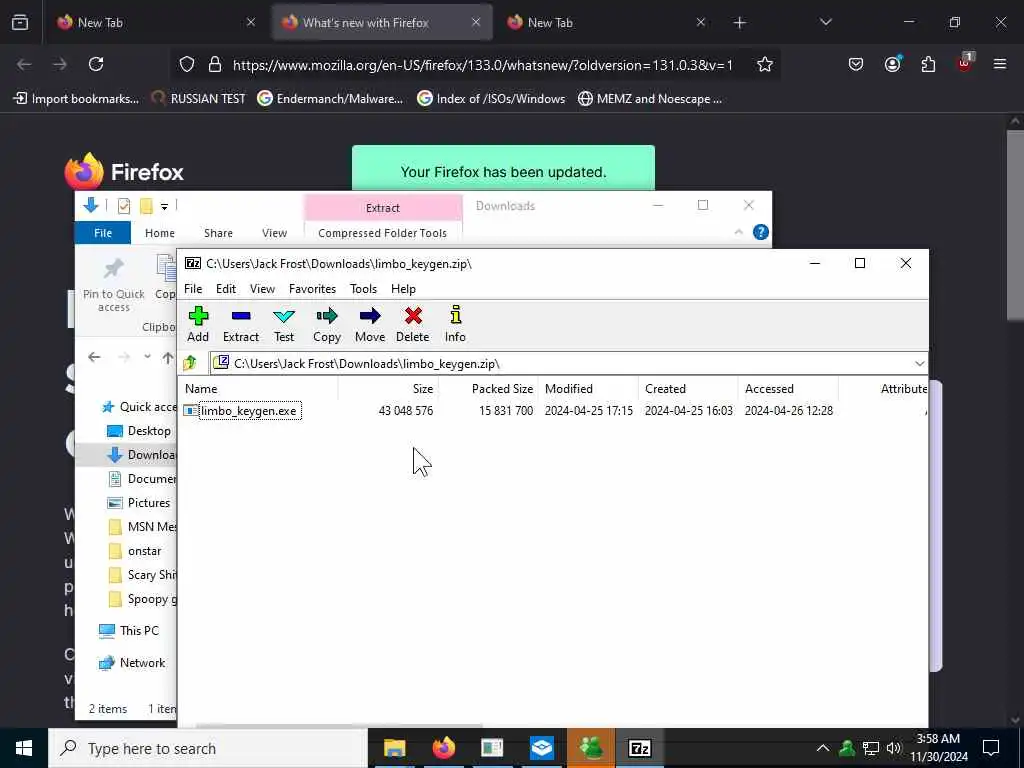Open the Firefox hamburger application menu

1000,64
